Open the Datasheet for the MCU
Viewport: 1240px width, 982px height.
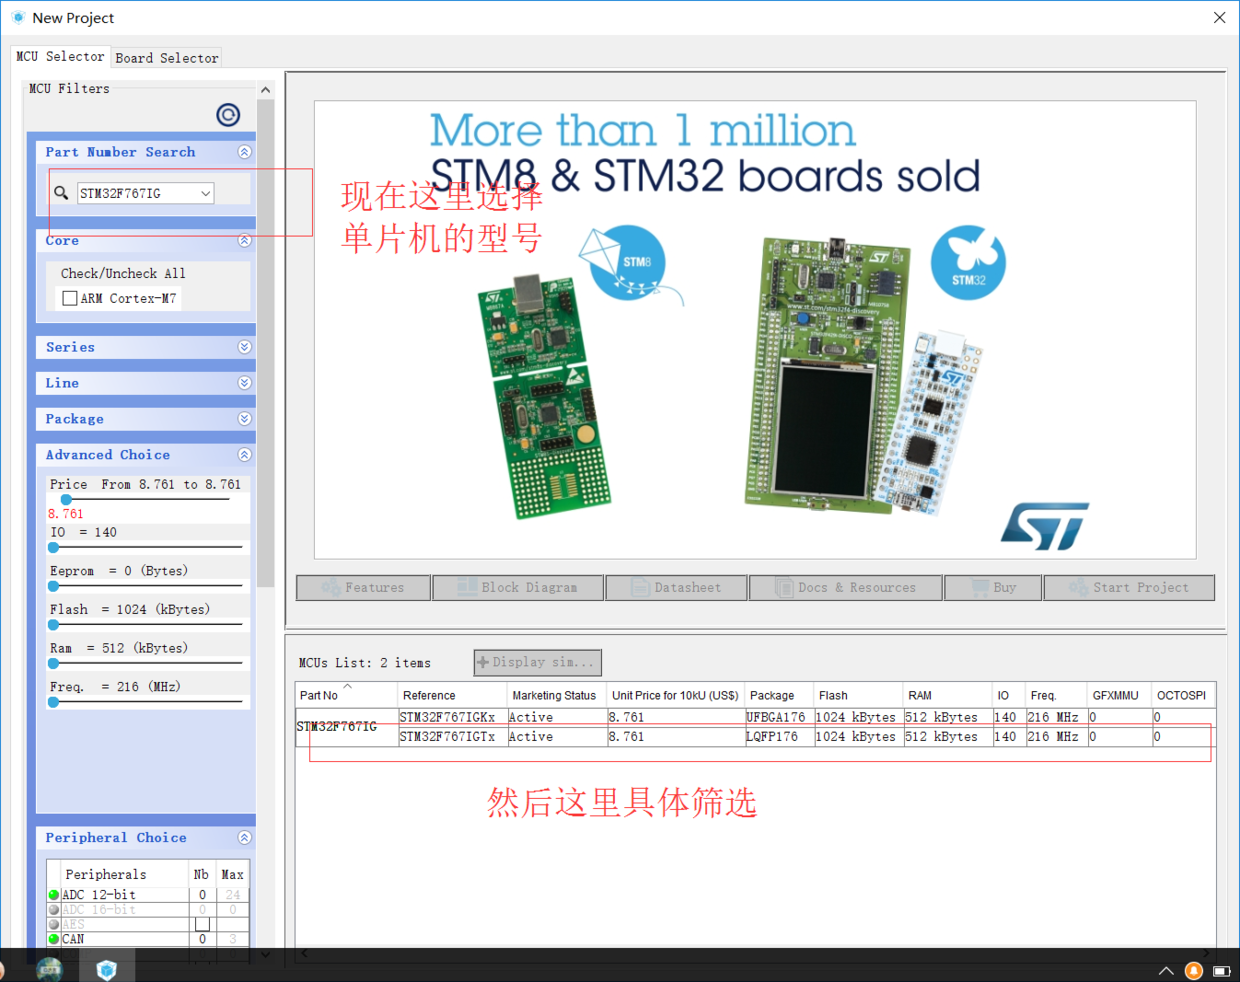pos(676,588)
